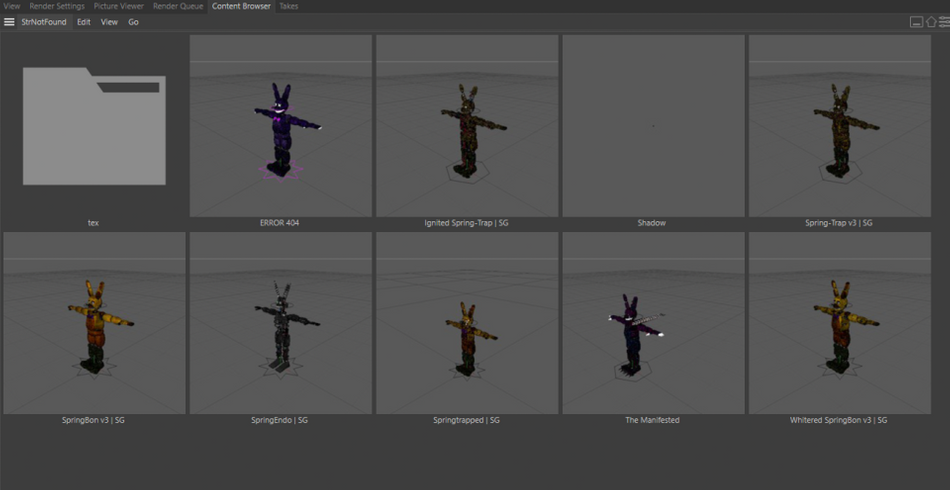Switch to the View tab
Viewport: 950px width, 490px height.
point(12,6)
